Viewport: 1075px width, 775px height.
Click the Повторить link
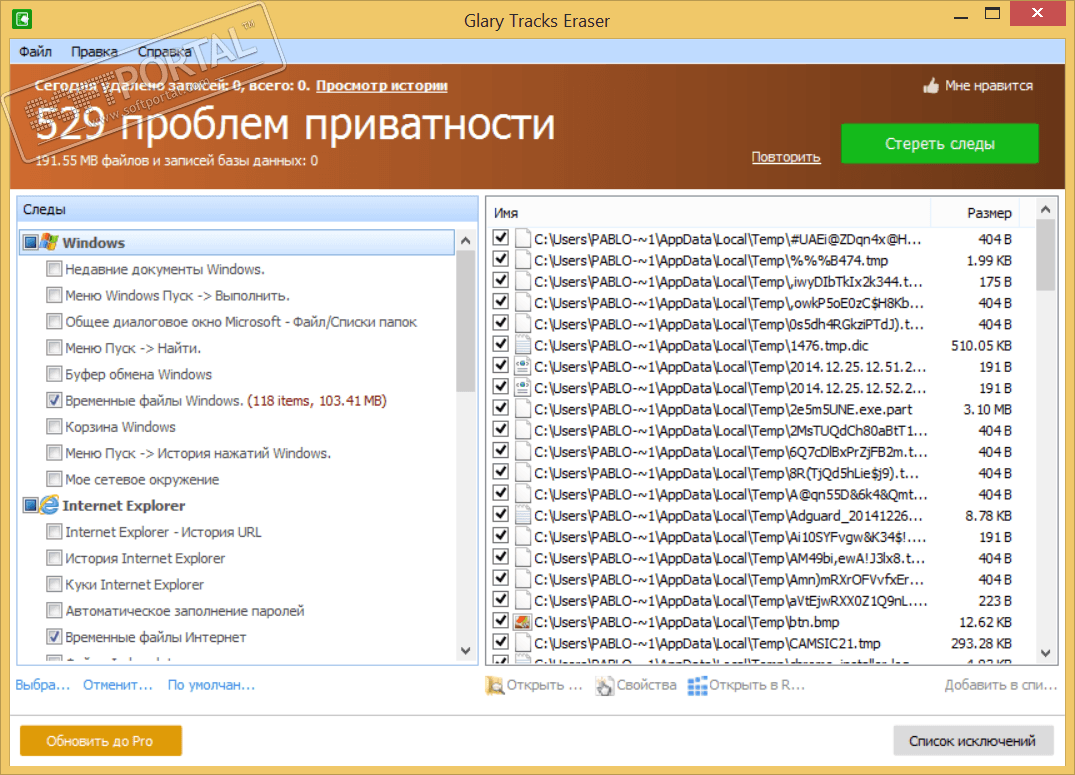coord(786,157)
